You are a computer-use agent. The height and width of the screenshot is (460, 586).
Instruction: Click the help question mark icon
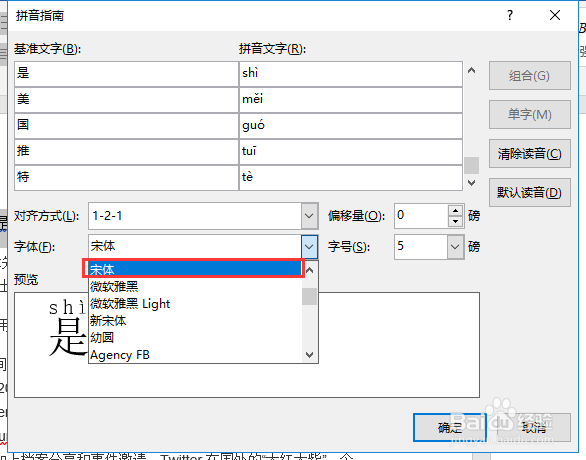[x=510, y=15]
